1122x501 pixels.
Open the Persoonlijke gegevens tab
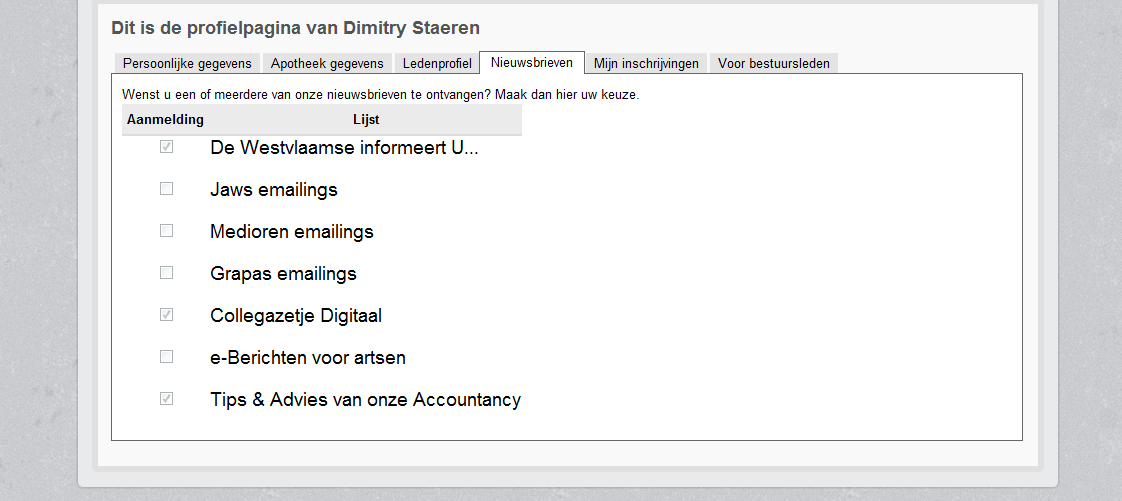(187, 63)
